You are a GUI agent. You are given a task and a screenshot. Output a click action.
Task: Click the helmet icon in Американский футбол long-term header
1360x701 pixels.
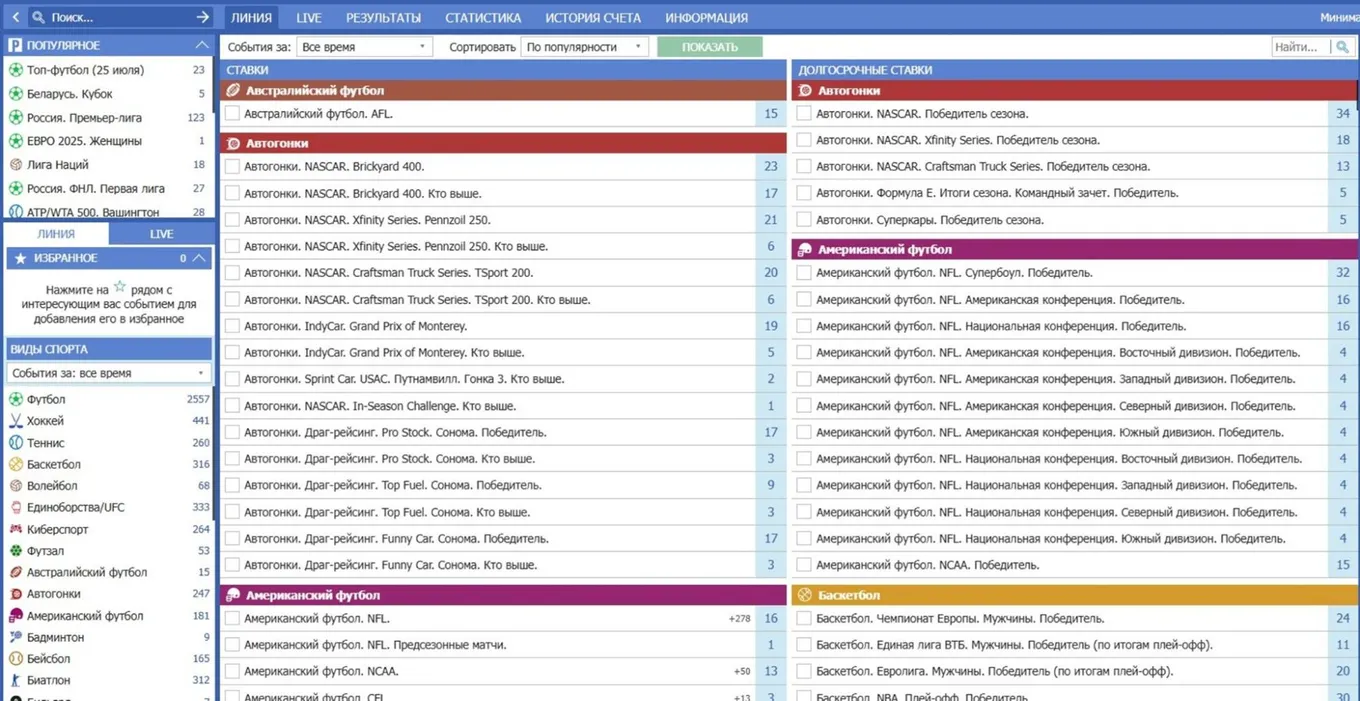(805, 250)
